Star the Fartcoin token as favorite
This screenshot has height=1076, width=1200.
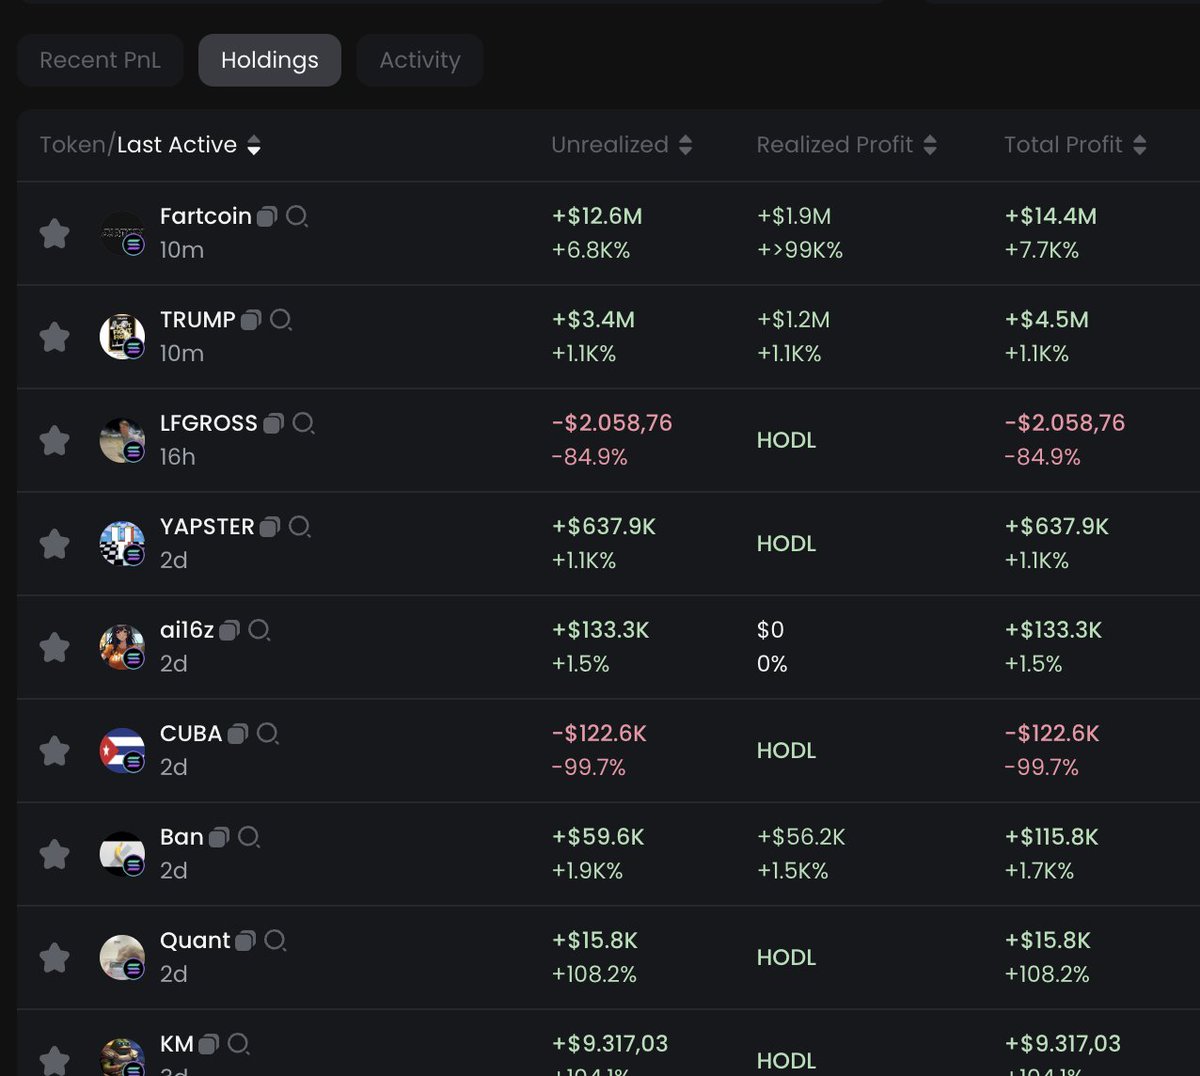54,233
